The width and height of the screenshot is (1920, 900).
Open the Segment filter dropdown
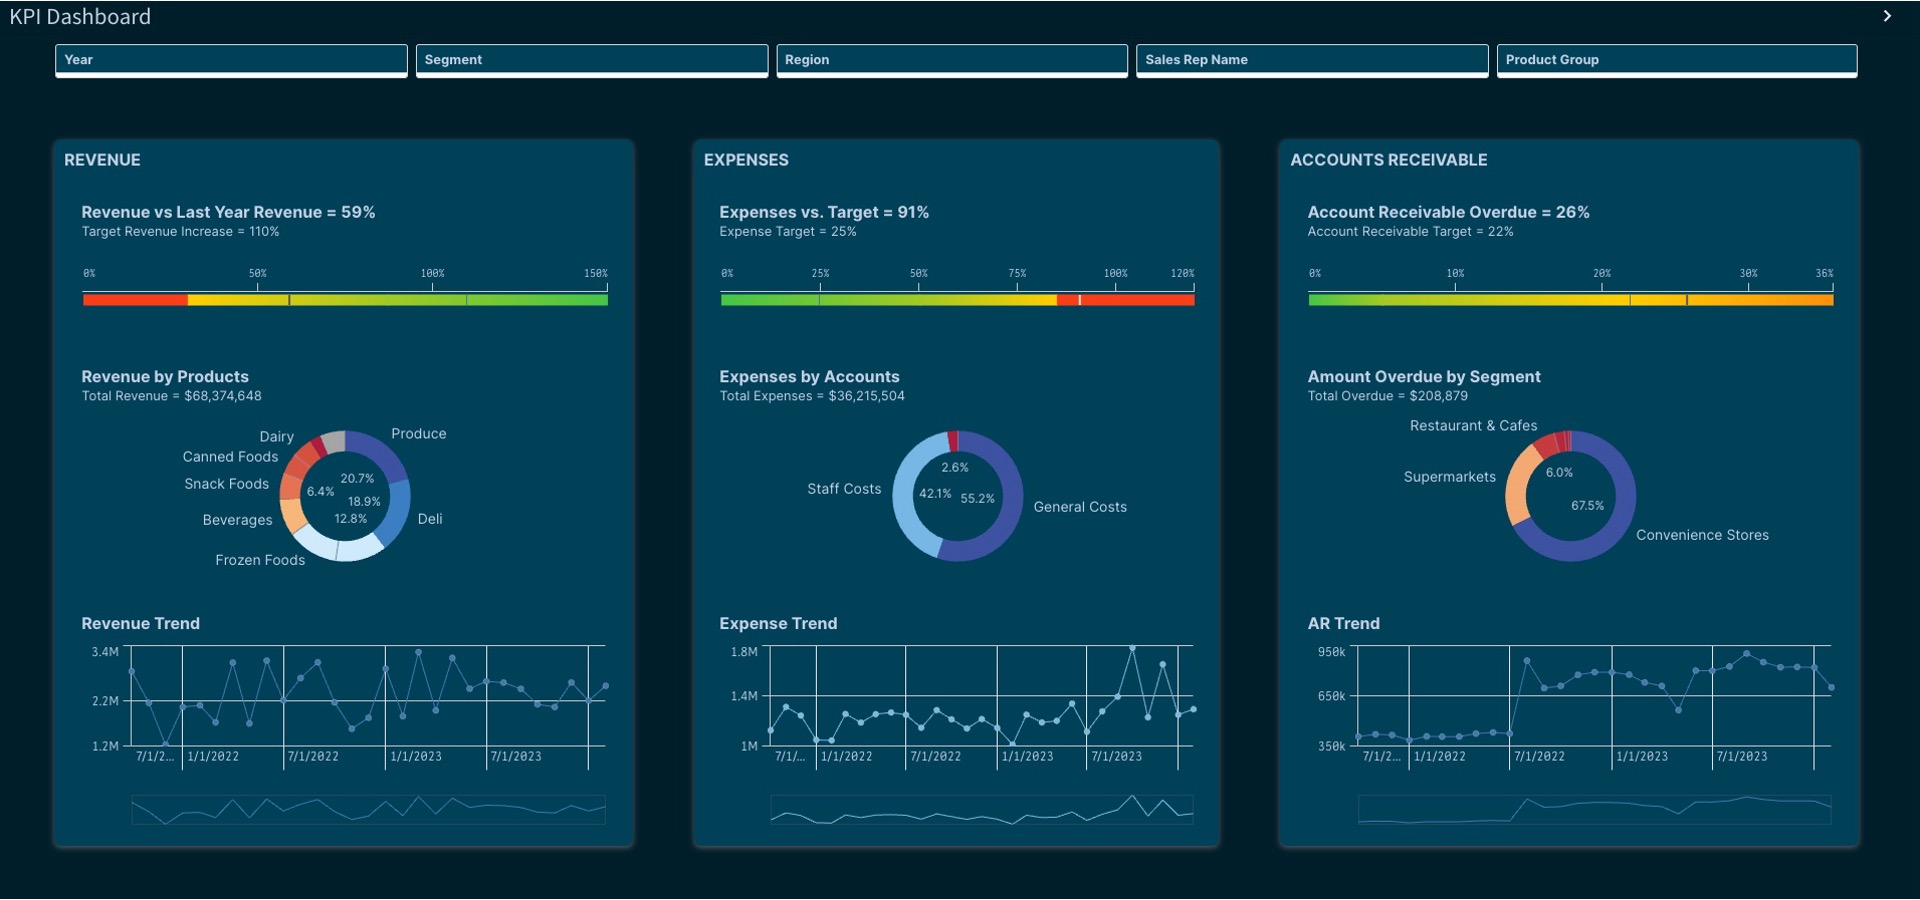[592, 60]
